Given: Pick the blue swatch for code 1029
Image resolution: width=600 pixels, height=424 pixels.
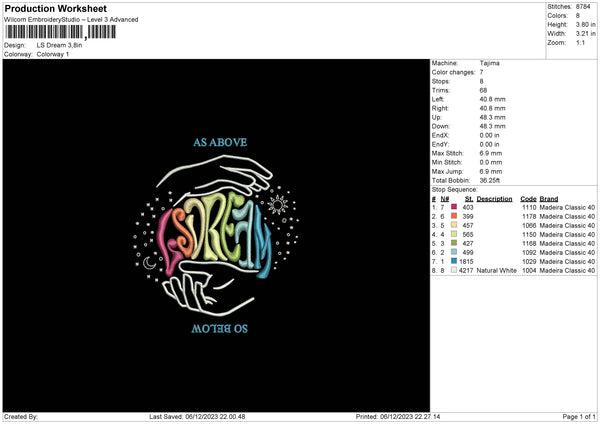Looking at the screenshot, I should coord(454,261).
